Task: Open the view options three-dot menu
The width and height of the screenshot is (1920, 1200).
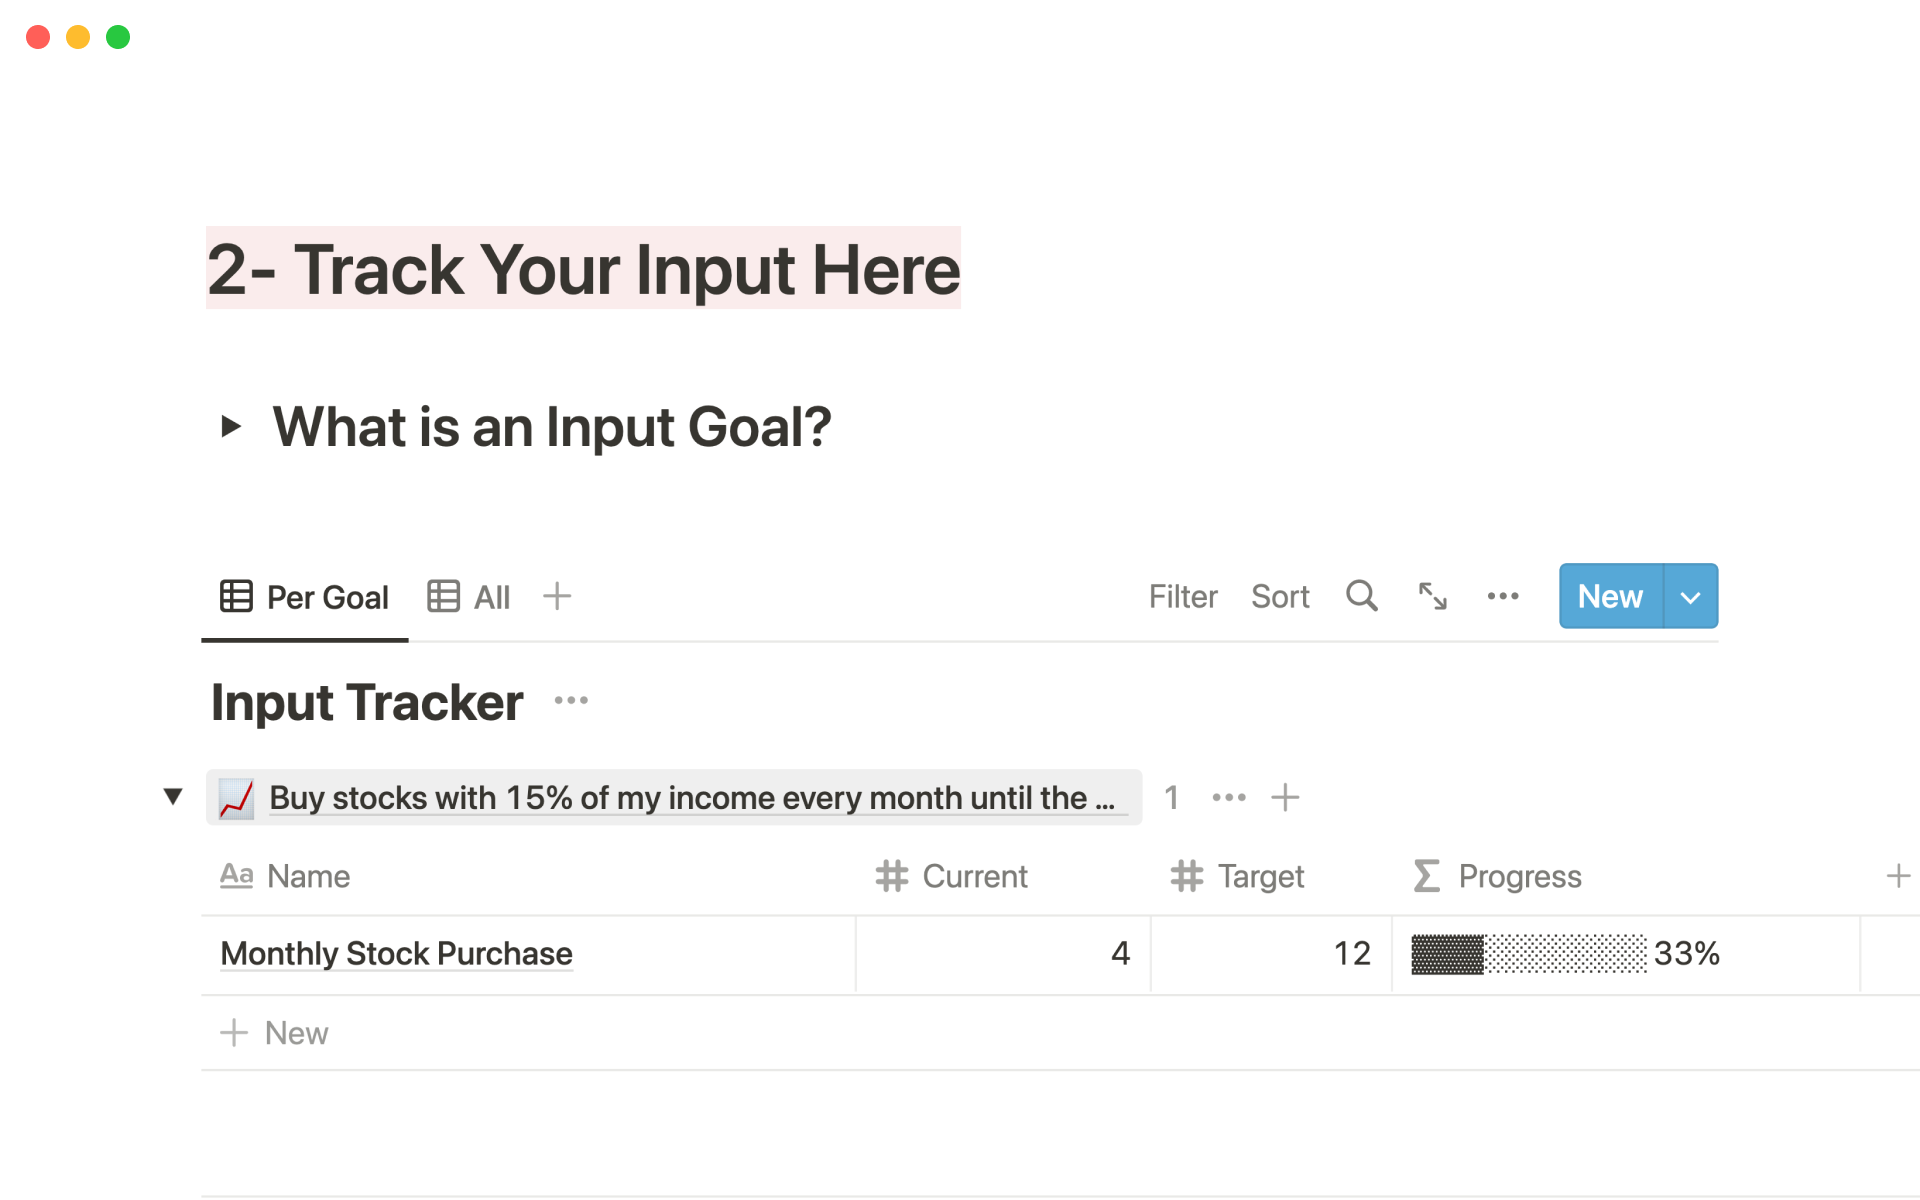Action: (x=1502, y=596)
